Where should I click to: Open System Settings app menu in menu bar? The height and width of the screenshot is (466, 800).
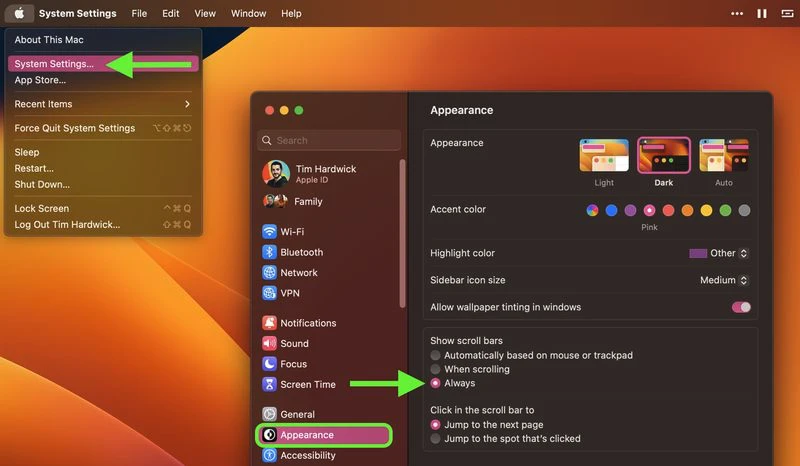(78, 13)
